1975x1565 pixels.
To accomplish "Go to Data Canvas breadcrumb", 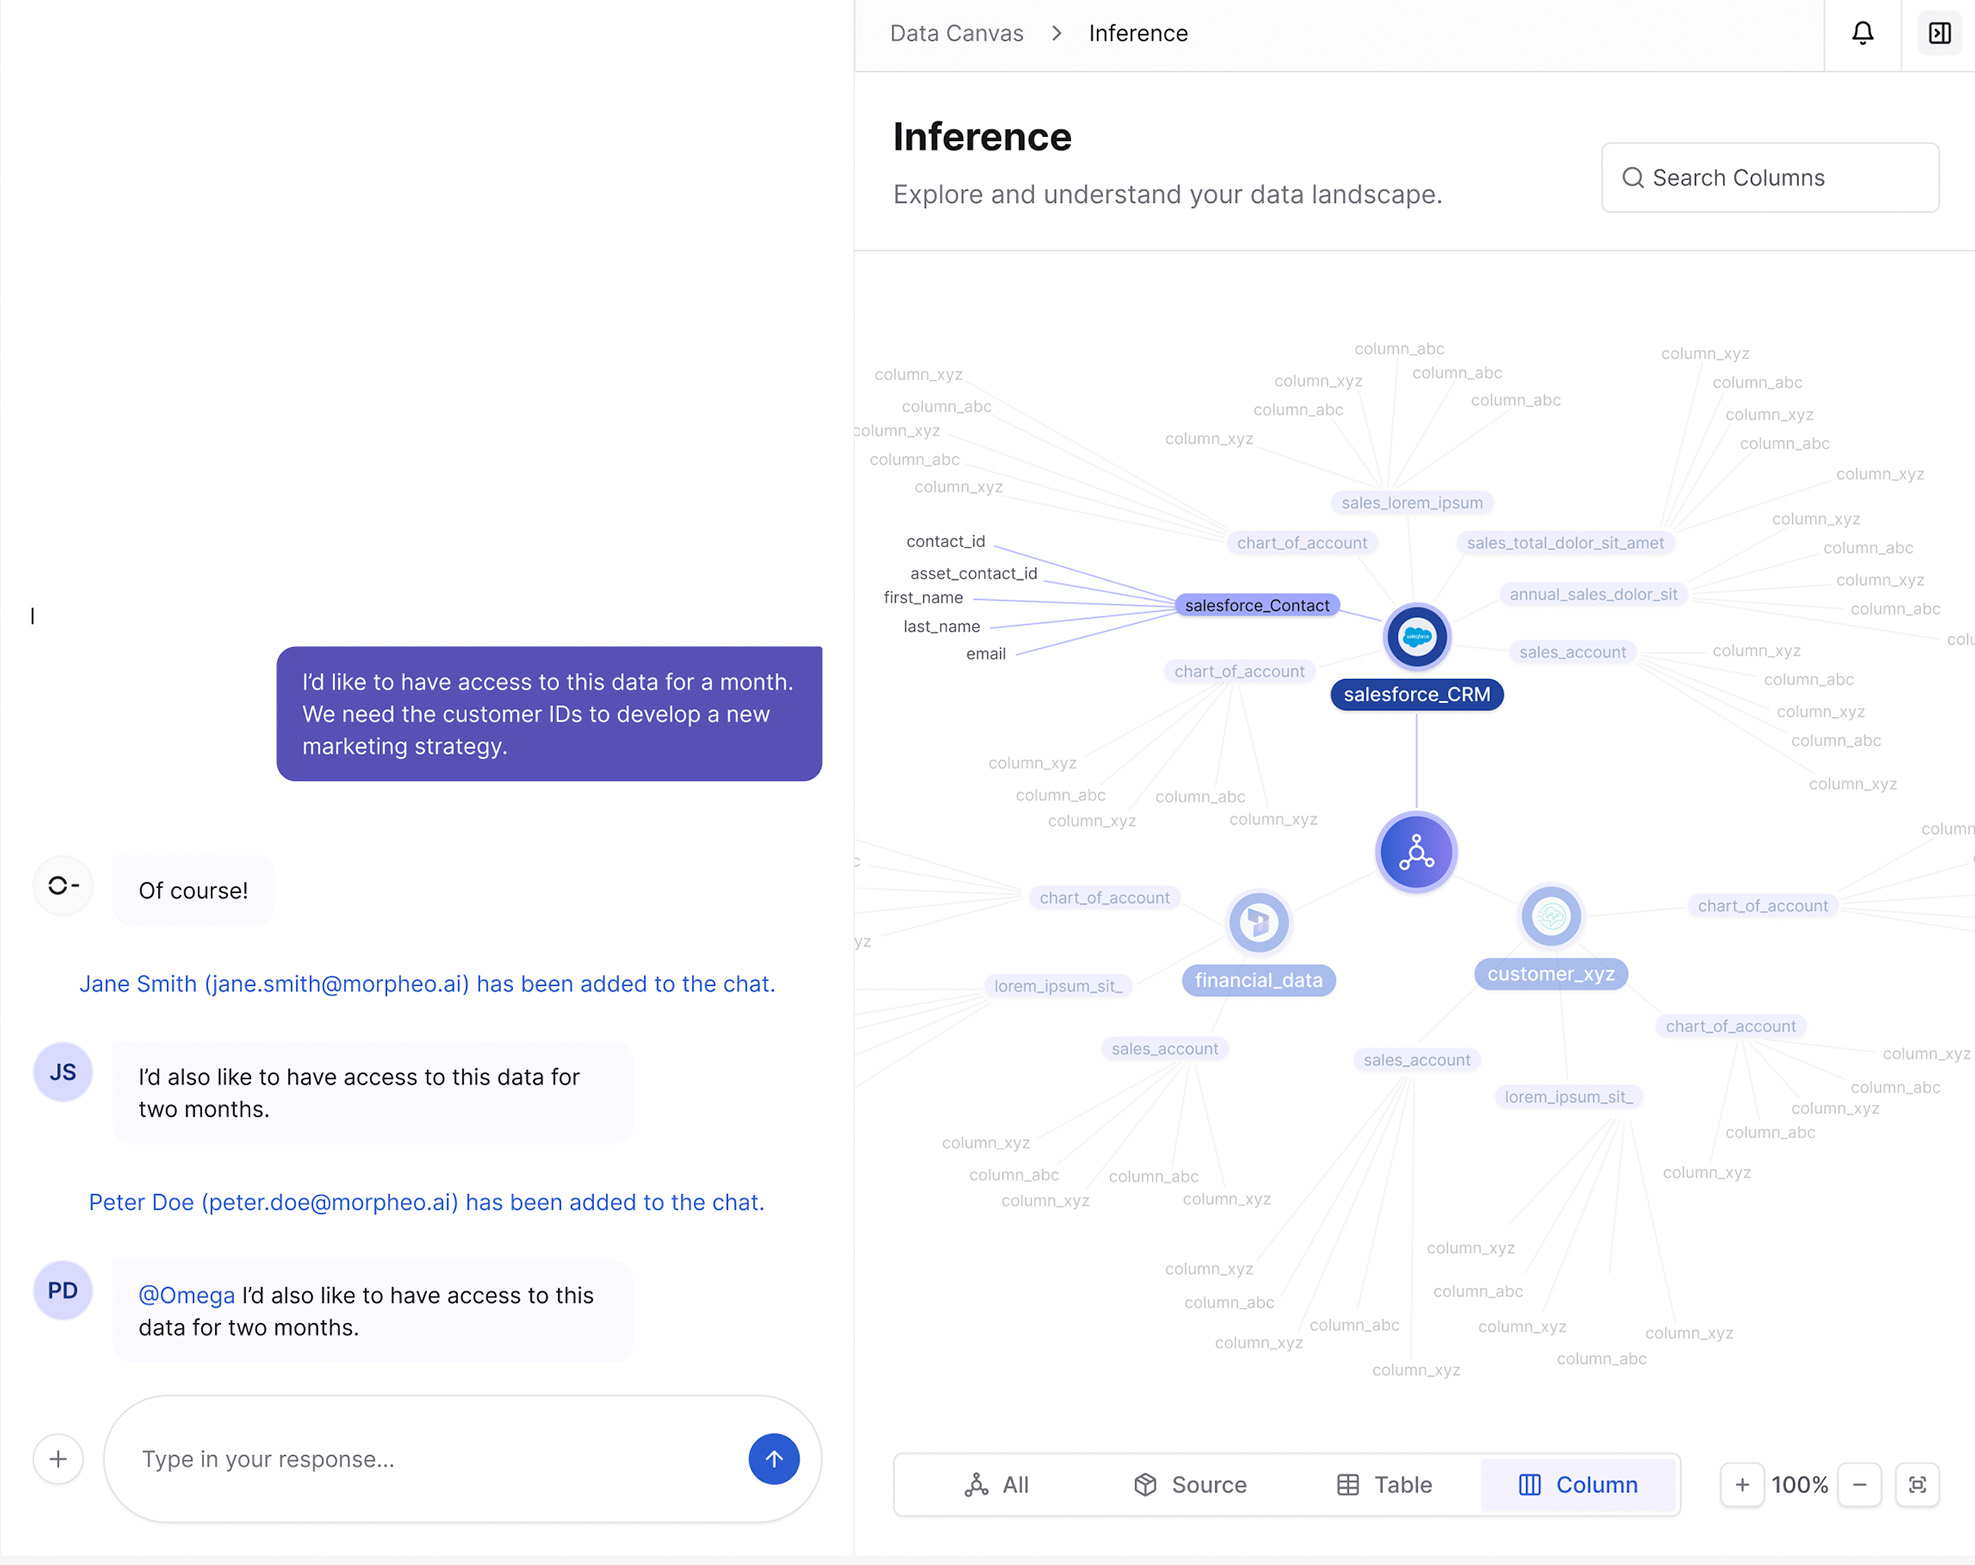I will click(956, 34).
